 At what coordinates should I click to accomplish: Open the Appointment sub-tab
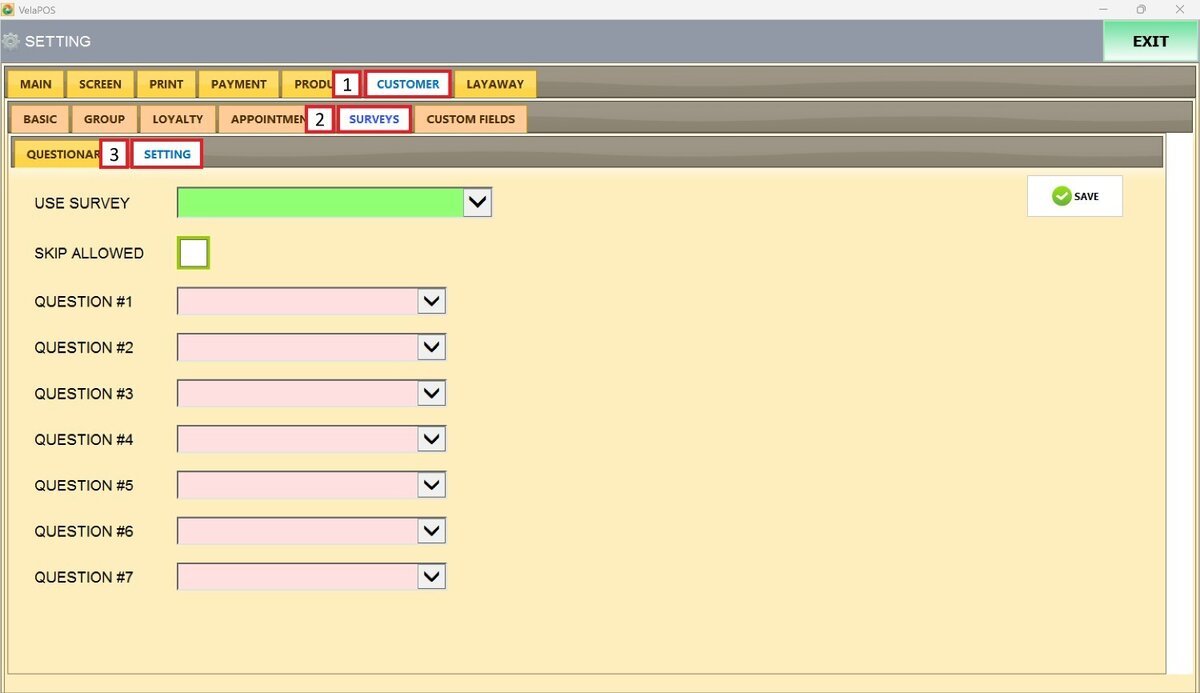(x=263, y=119)
